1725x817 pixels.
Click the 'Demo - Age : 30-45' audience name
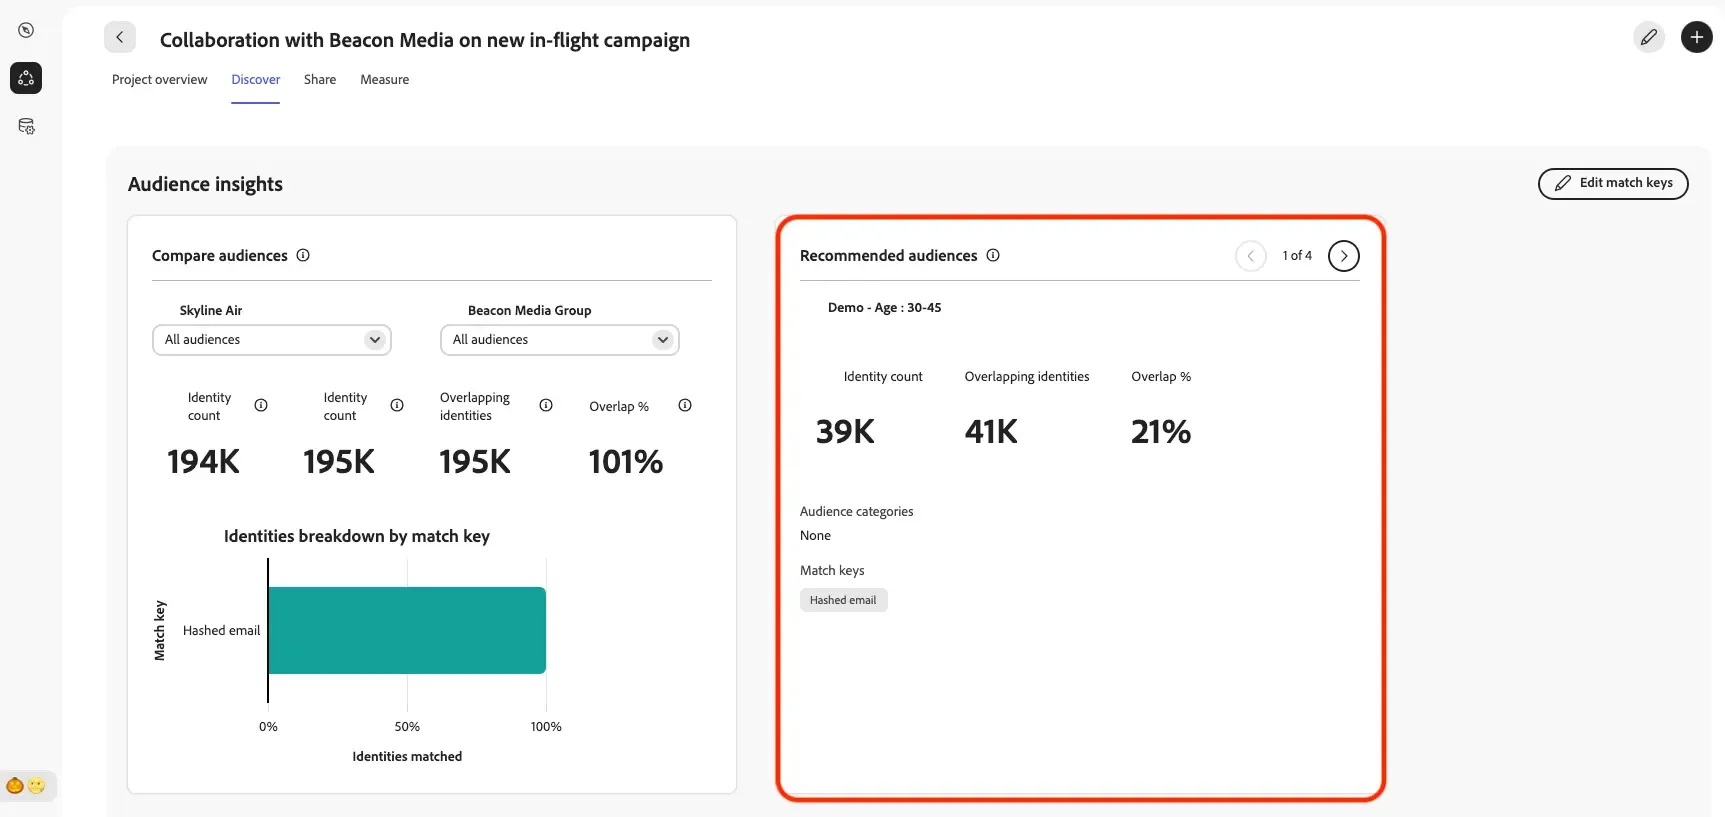(x=884, y=308)
